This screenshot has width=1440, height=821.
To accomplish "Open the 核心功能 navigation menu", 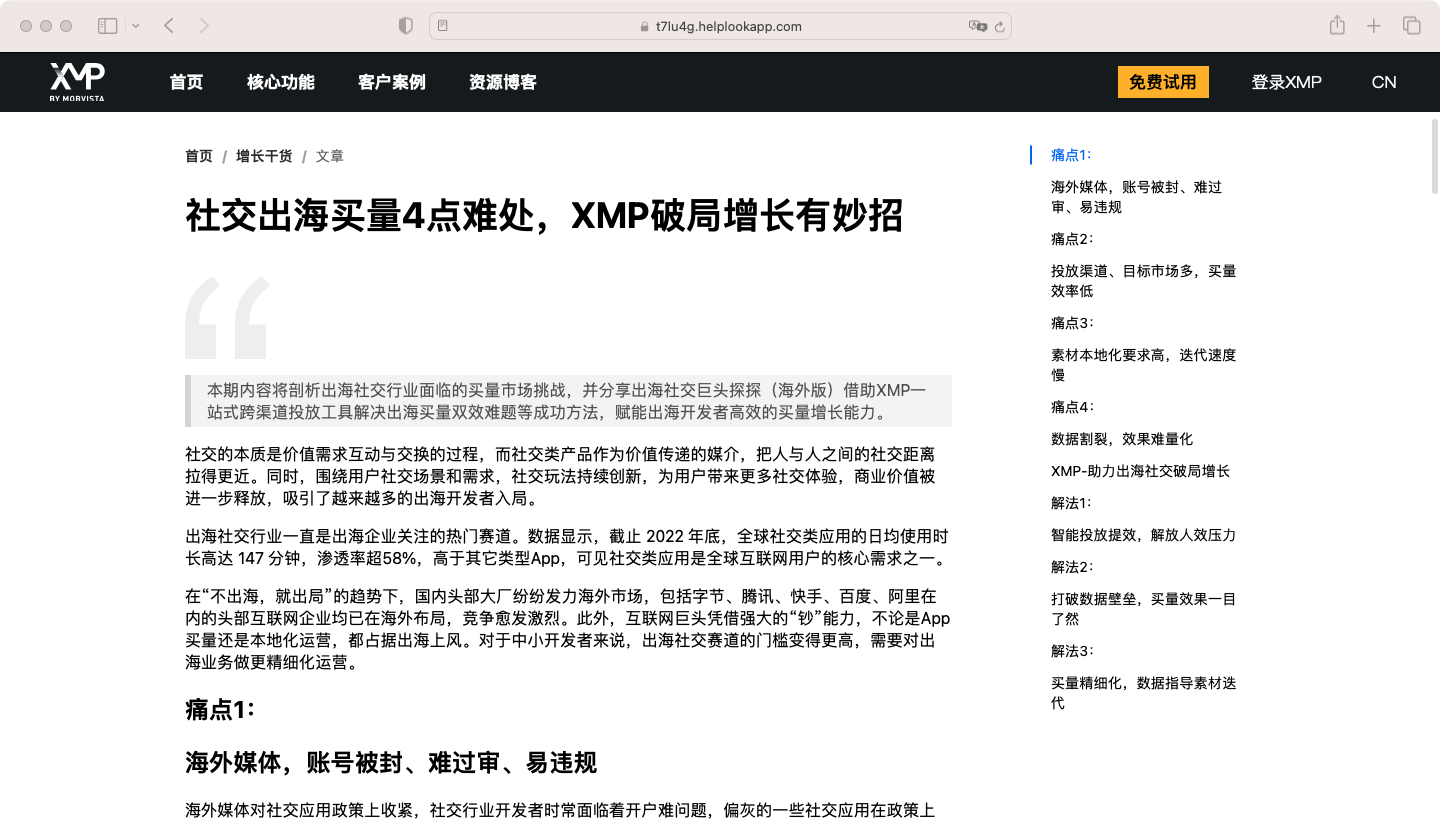I will [x=280, y=82].
